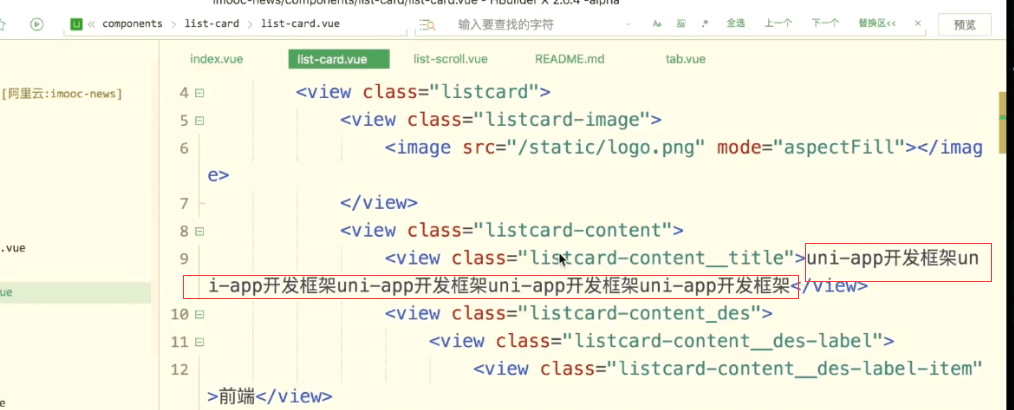Click line number 7 in the gutter
This screenshot has height=410, width=1014.
point(184,204)
